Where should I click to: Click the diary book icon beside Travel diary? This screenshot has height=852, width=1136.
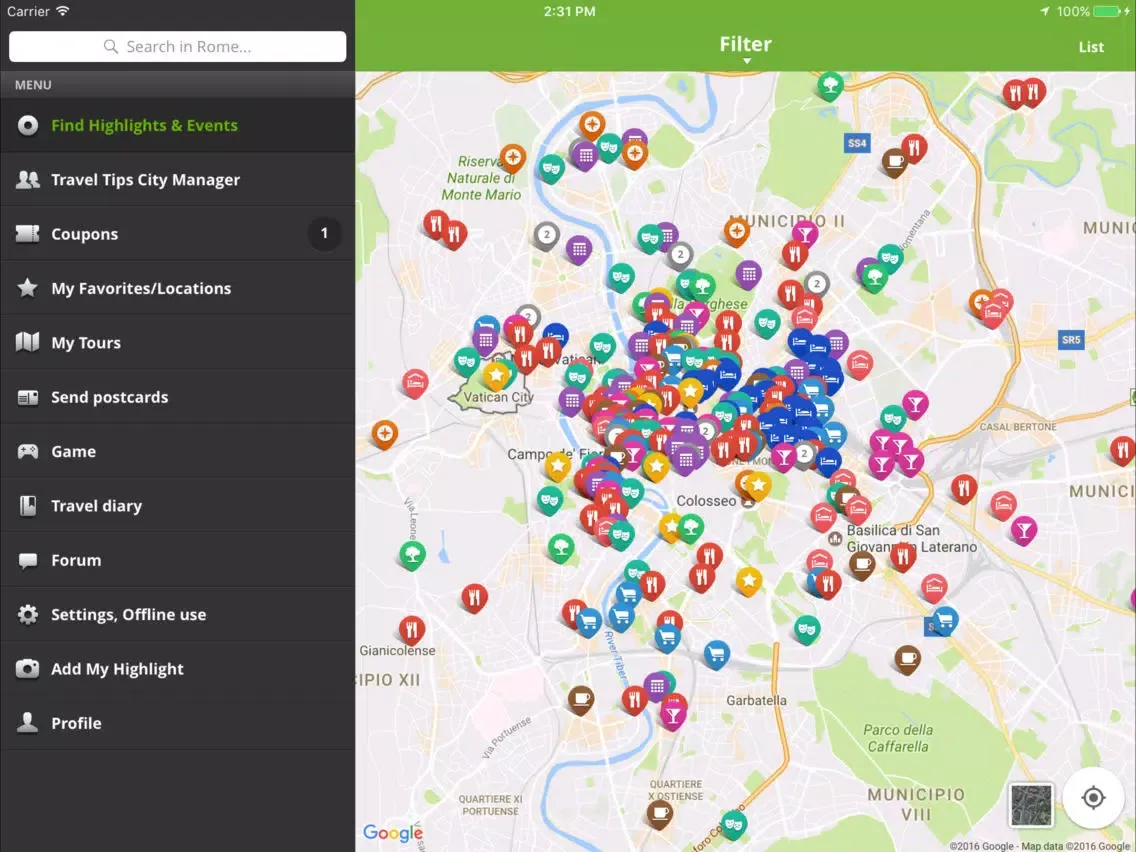click(x=28, y=506)
